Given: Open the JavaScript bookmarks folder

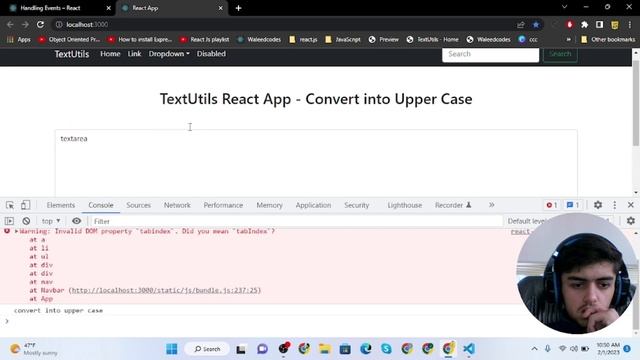Looking at the screenshot, I should pos(343,40).
